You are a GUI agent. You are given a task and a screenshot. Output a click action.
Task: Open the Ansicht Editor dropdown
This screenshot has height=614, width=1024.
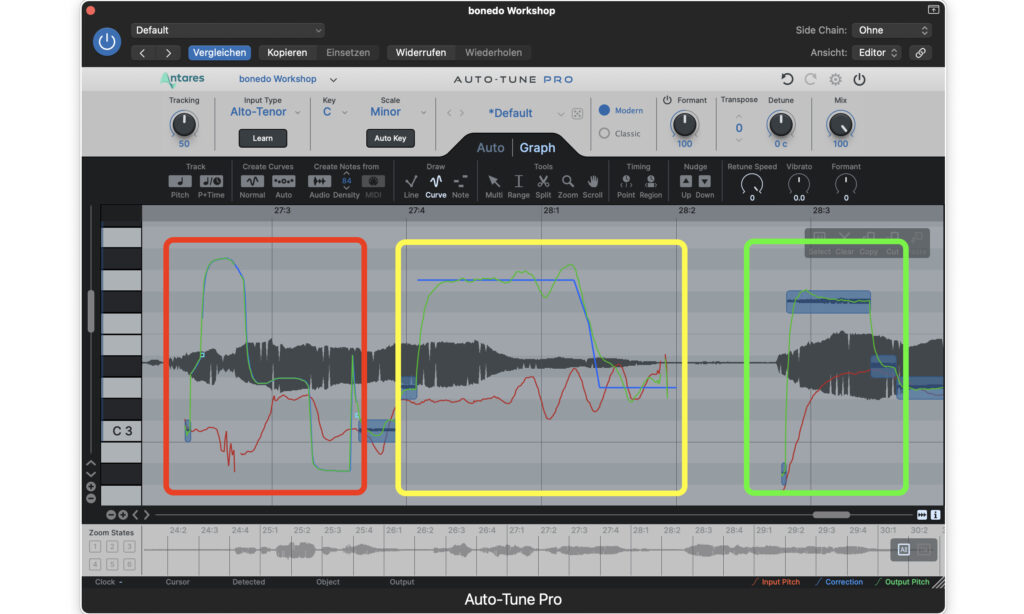877,52
